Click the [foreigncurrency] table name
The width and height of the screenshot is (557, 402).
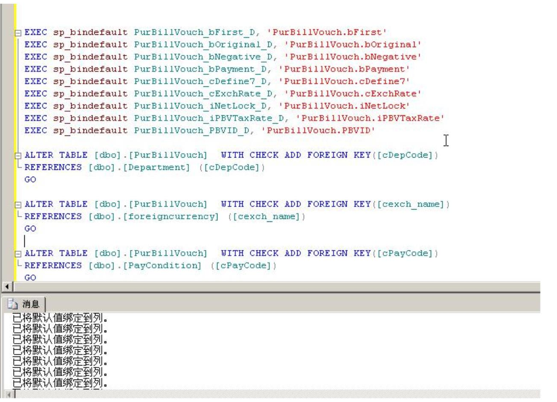click(171, 216)
